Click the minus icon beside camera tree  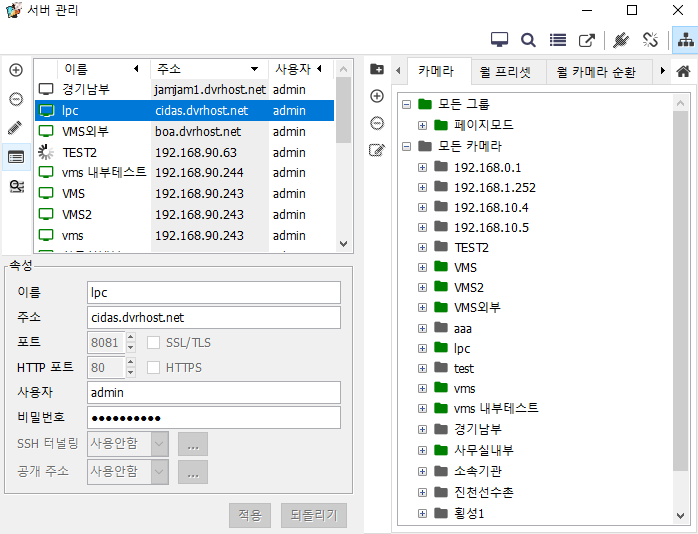pos(377,123)
